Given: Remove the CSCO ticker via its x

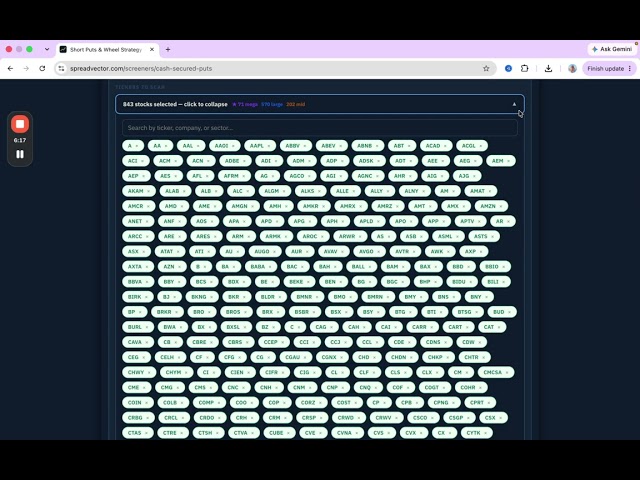Looking at the screenshot, I should 432,418.
